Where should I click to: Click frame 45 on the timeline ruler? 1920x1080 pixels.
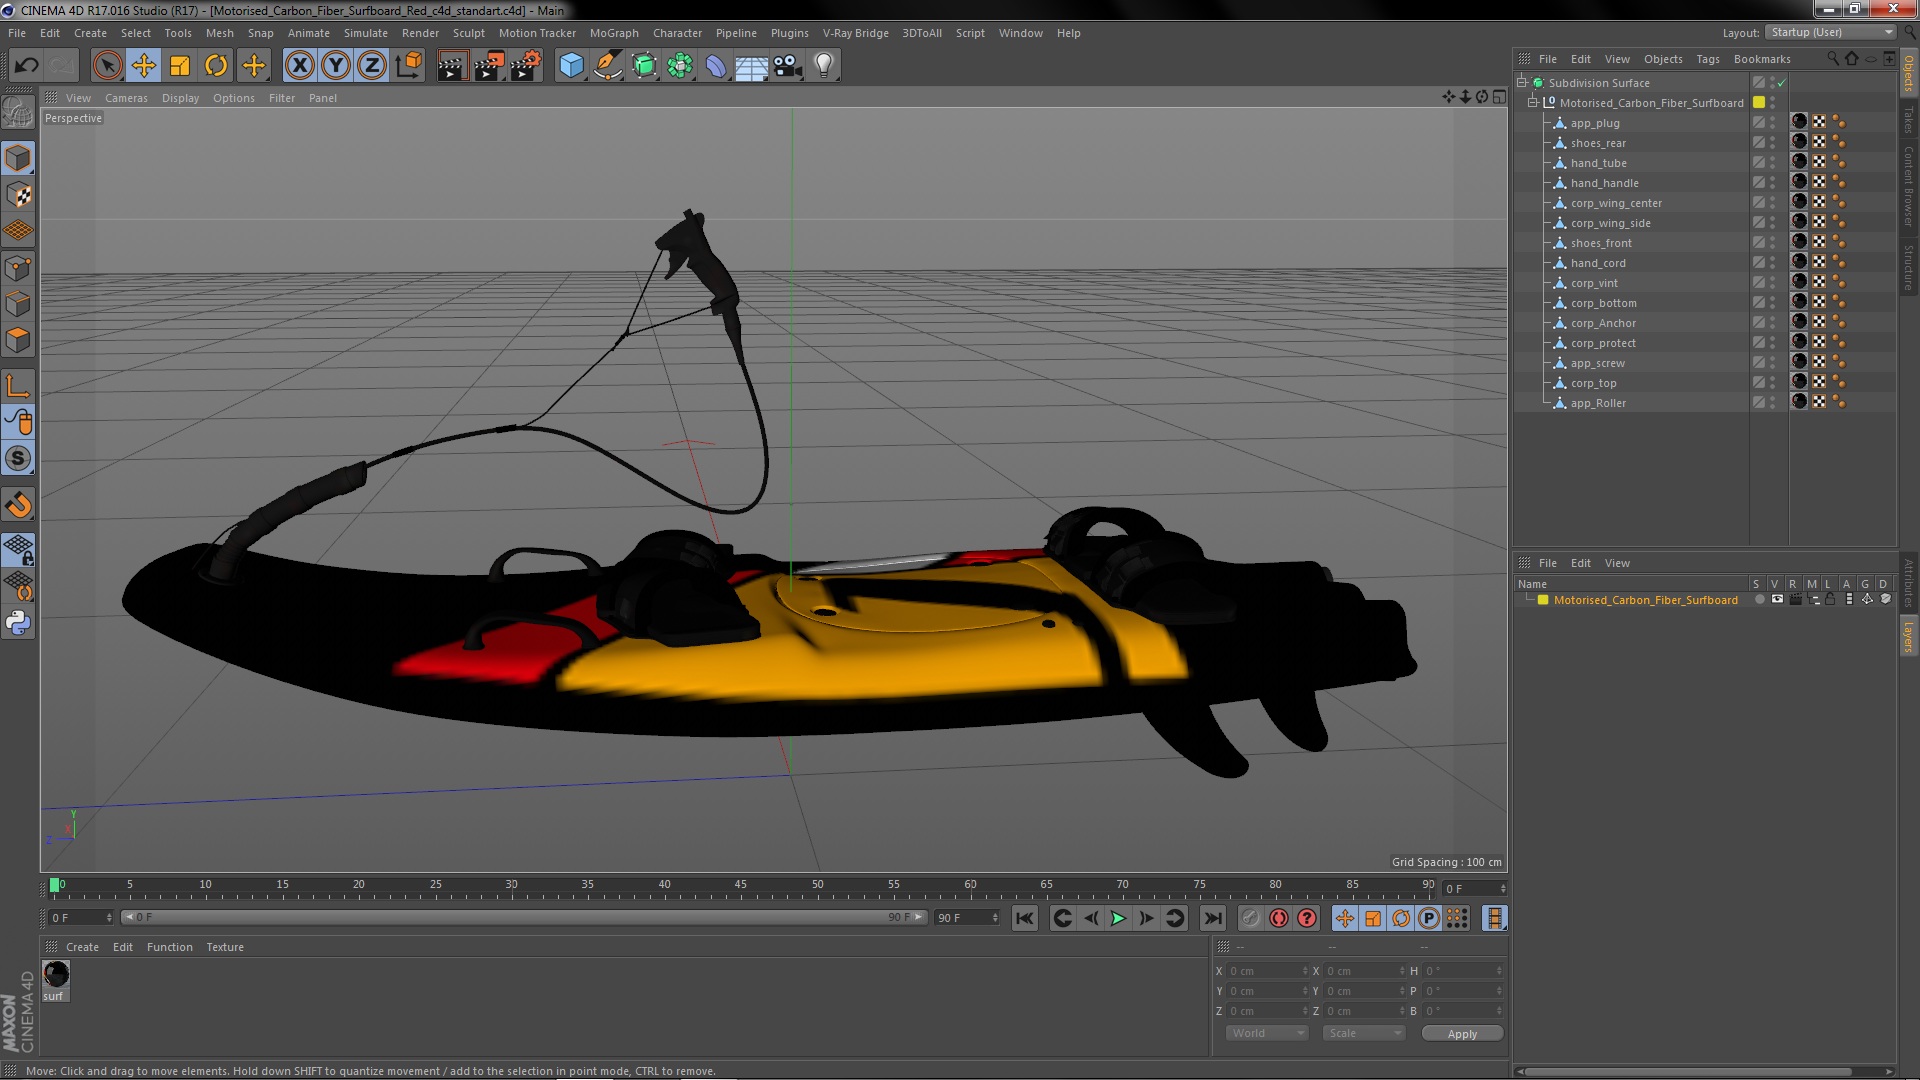click(x=741, y=887)
